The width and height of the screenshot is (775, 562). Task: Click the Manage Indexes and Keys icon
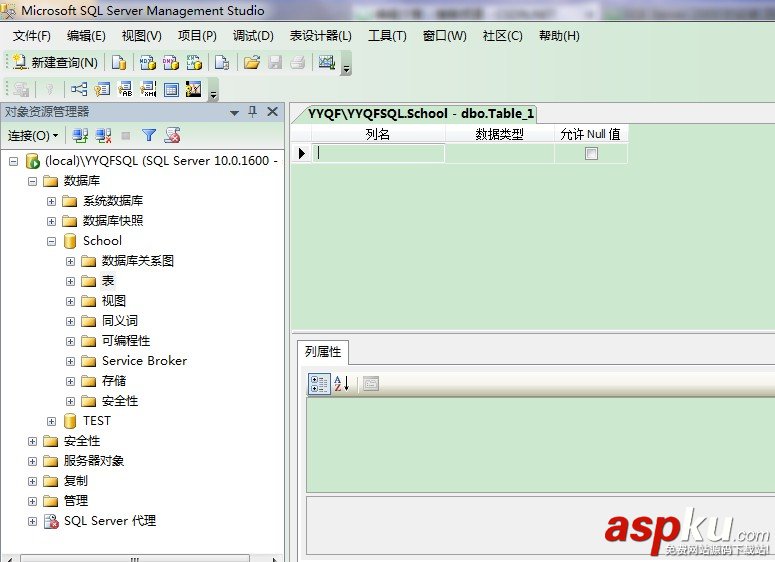pos(102,89)
